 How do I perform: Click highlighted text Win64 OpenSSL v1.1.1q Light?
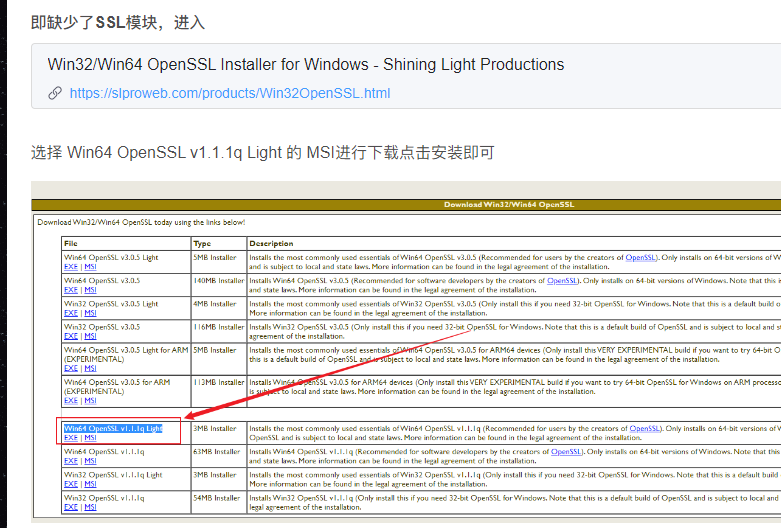click(x=113, y=428)
